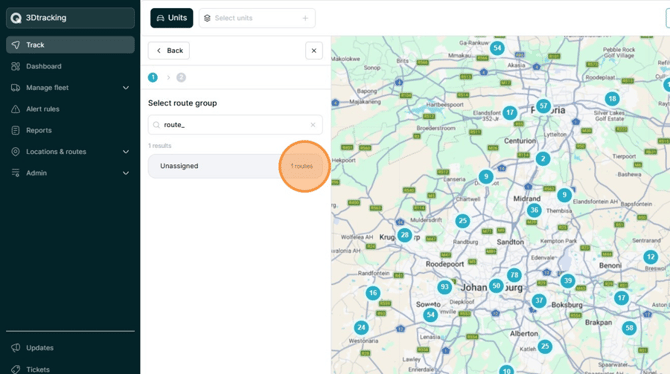
Task: Click the plus icon in Select units
Action: pos(305,18)
